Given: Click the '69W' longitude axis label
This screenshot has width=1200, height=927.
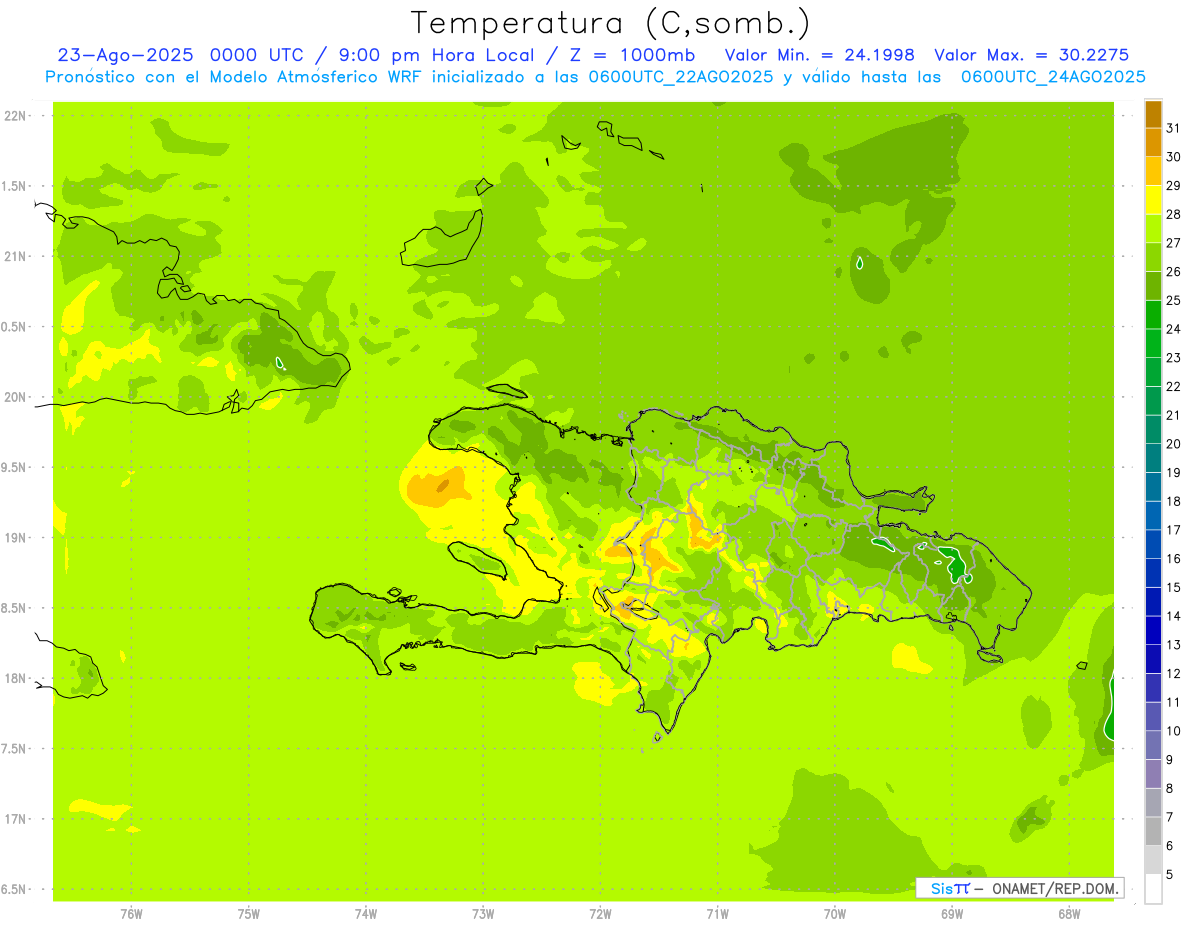Looking at the screenshot, I should pos(952,914).
